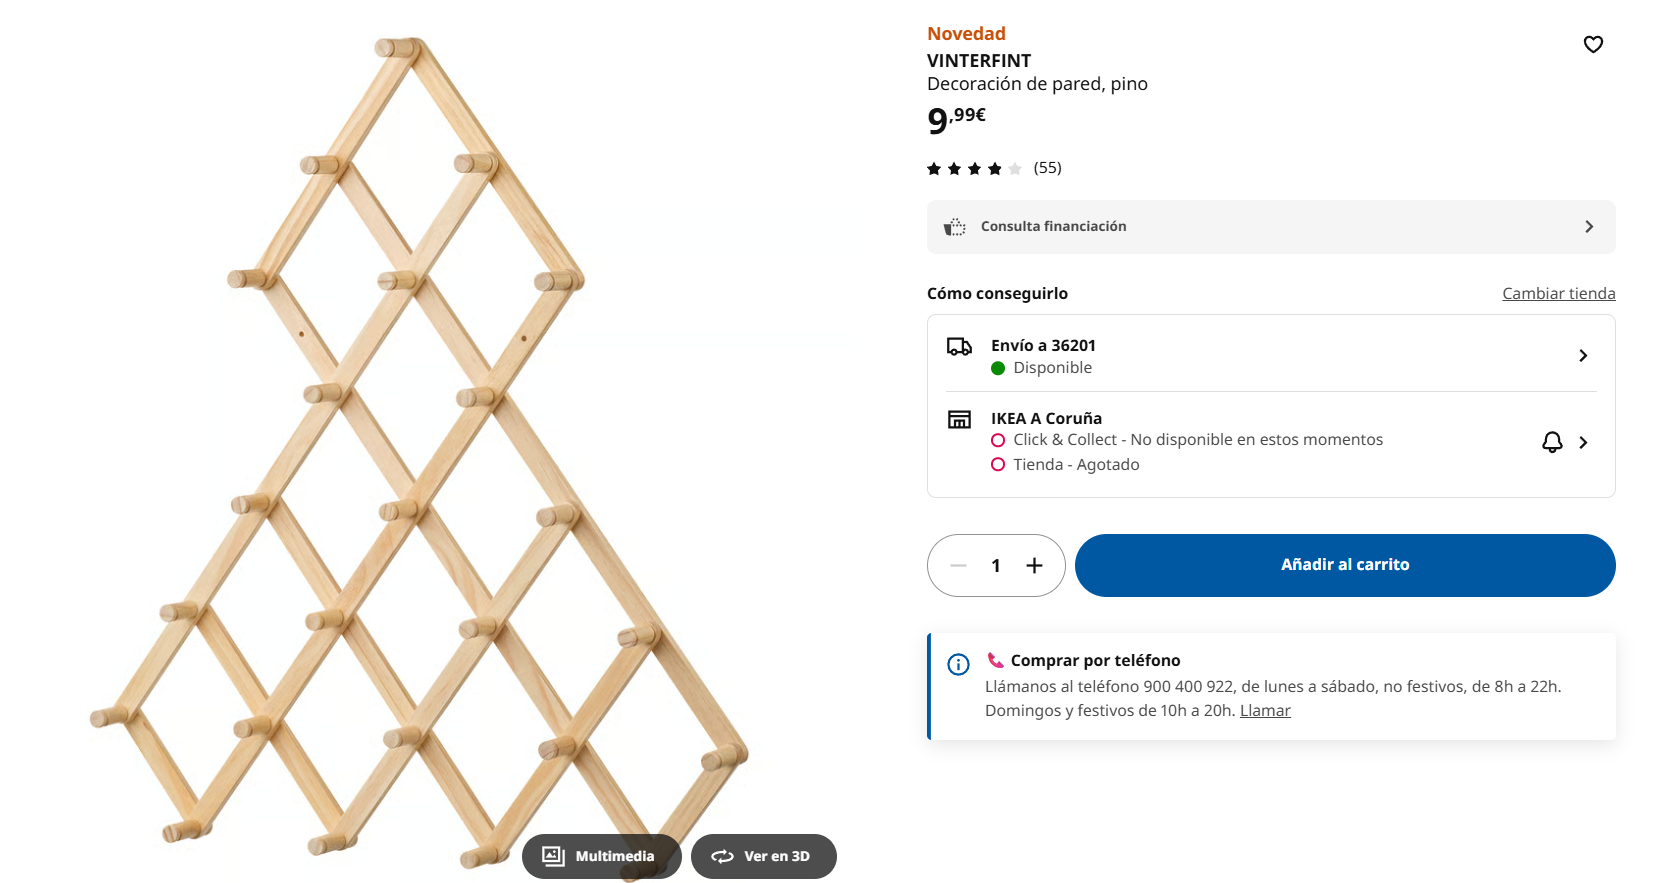Click the info icon in phone banner
Image resolution: width=1654 pixels, height=883 pixels.
click(x=958, y=664)
